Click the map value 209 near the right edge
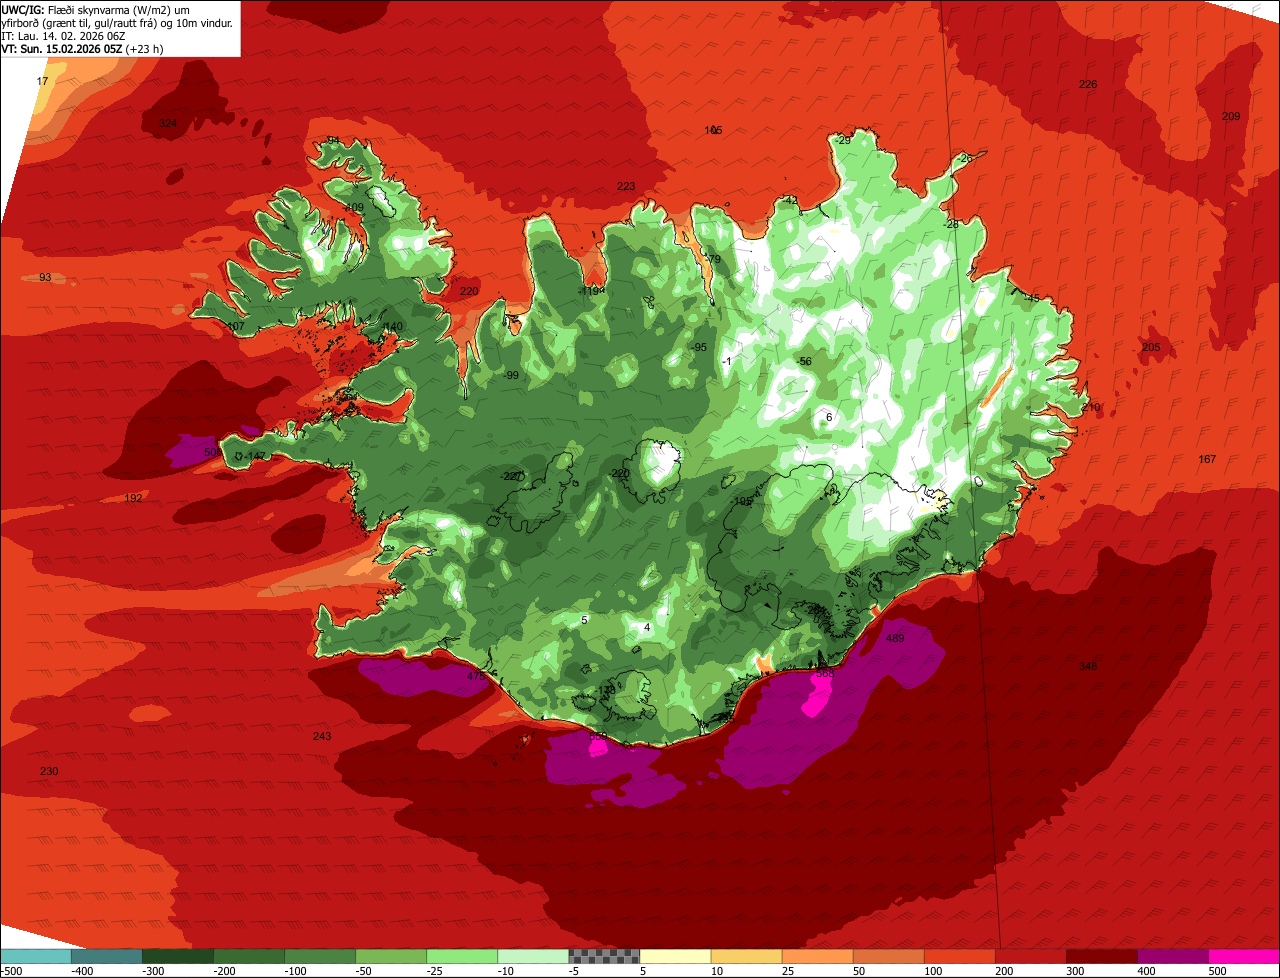 coord(1231,117)
